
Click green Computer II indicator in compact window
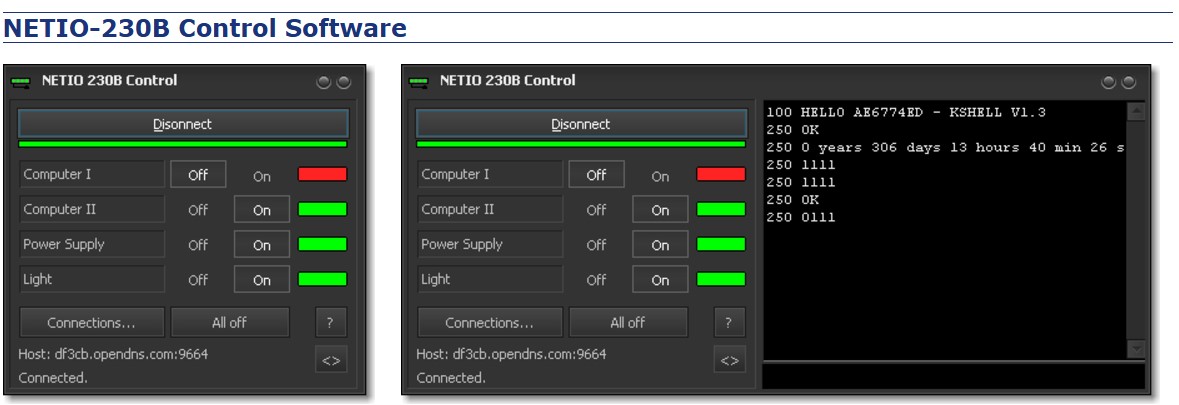coord(323,209)
